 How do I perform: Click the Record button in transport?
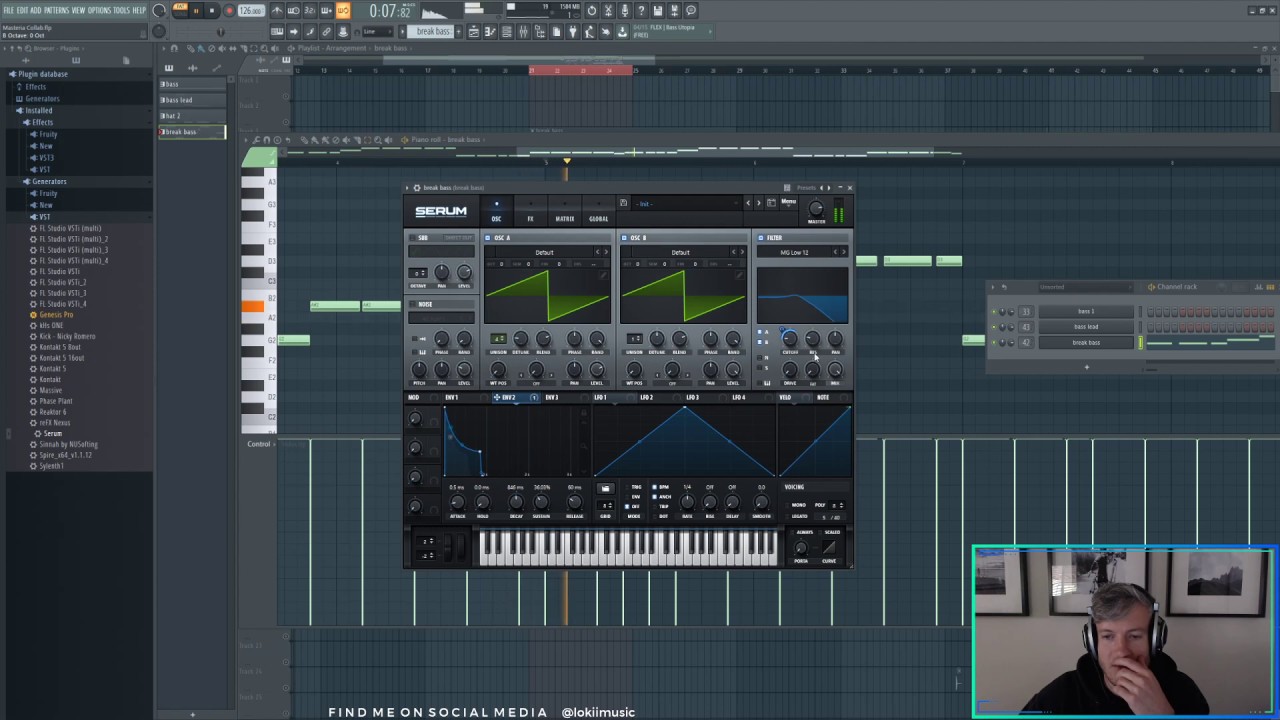[x=229, y=10]
